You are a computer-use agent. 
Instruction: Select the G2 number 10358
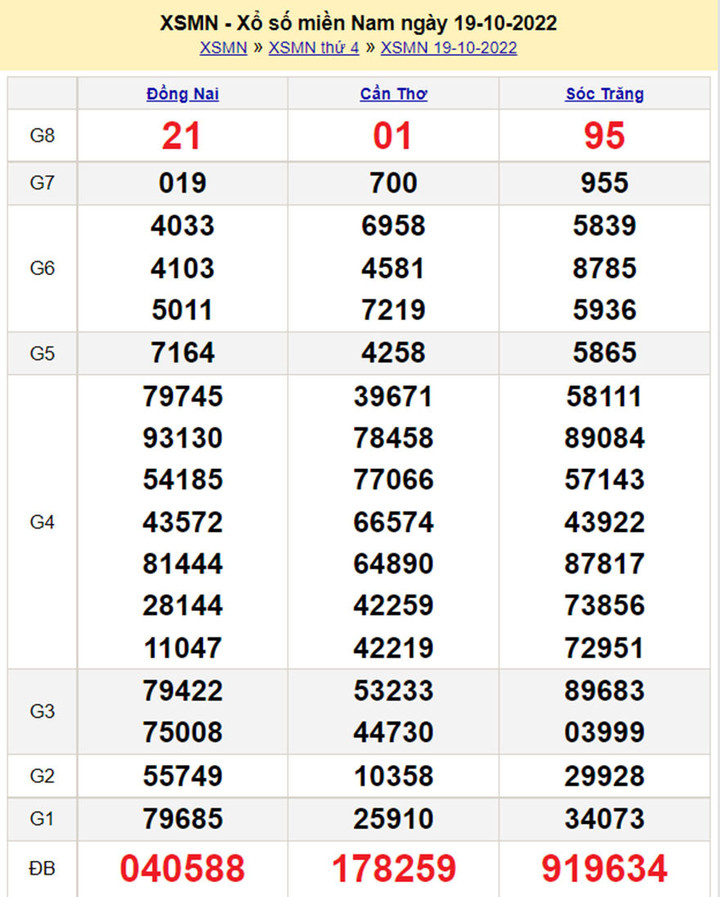click(393, 776)
